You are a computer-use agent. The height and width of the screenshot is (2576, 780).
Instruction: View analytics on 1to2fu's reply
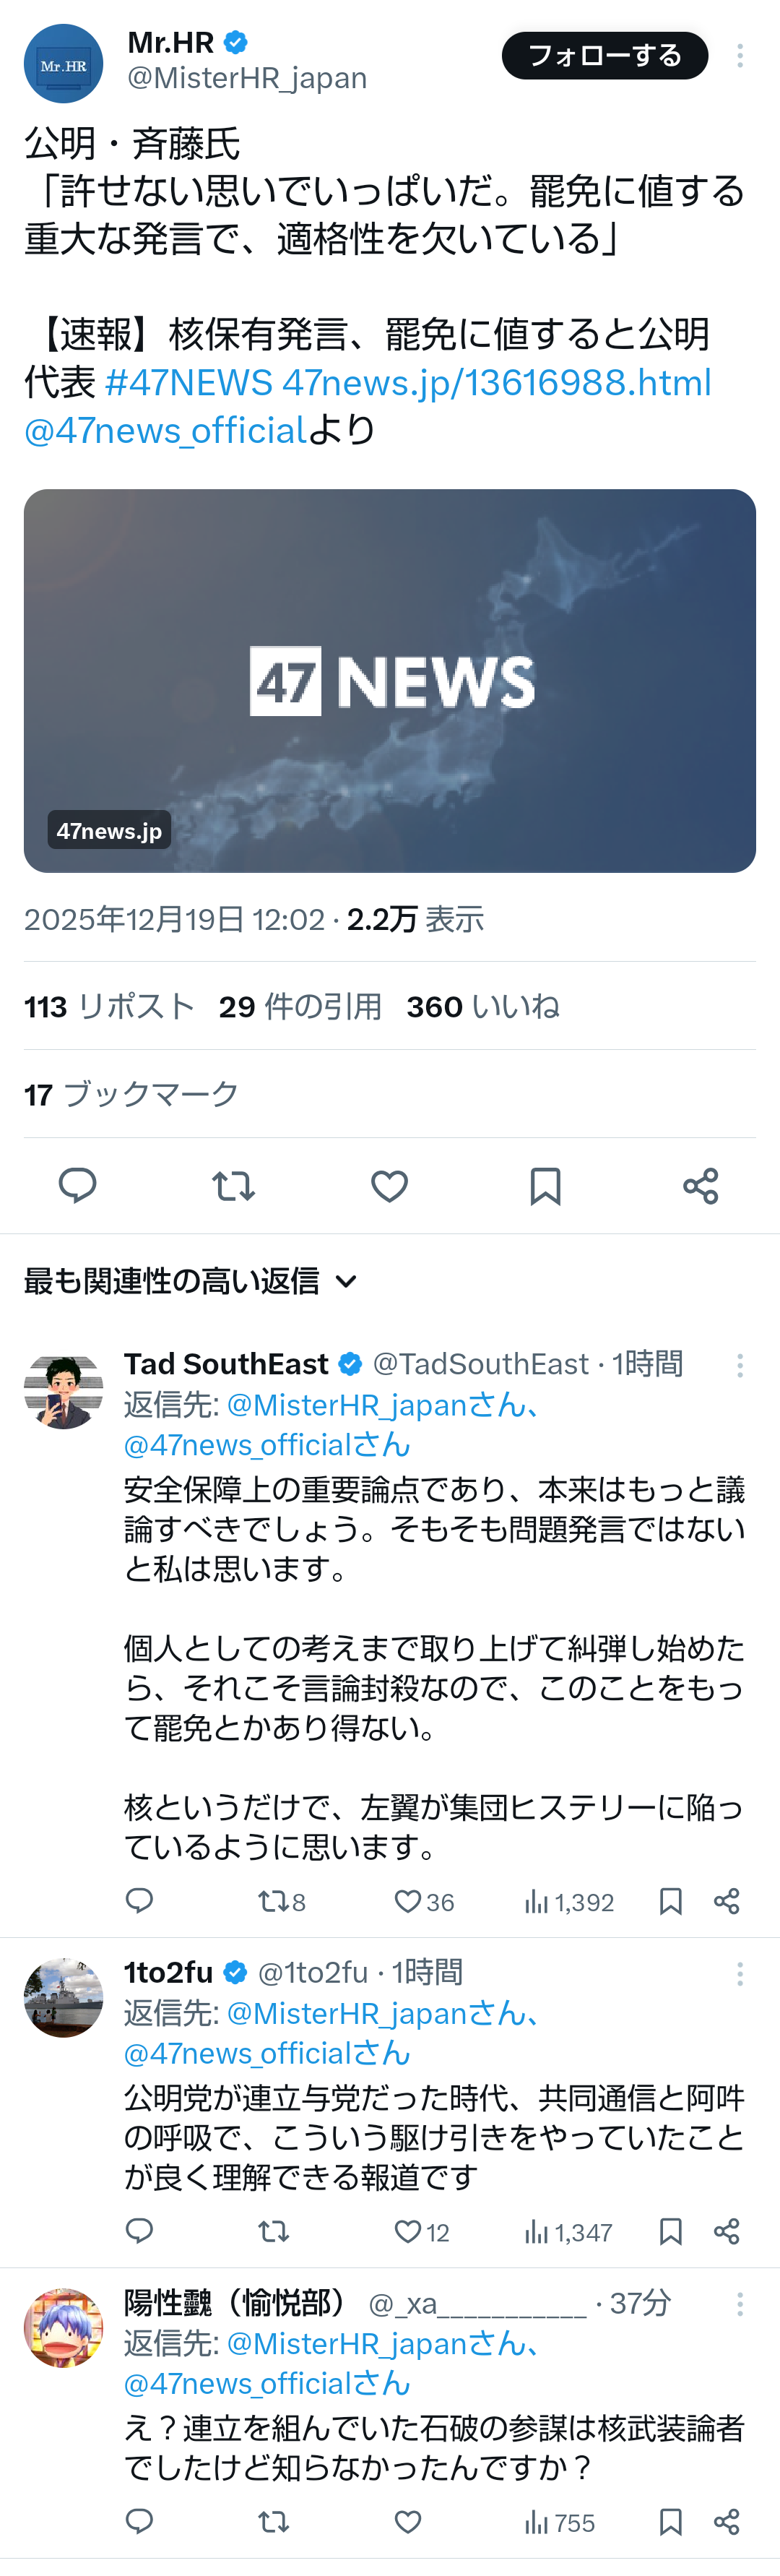pos(568,2231)
